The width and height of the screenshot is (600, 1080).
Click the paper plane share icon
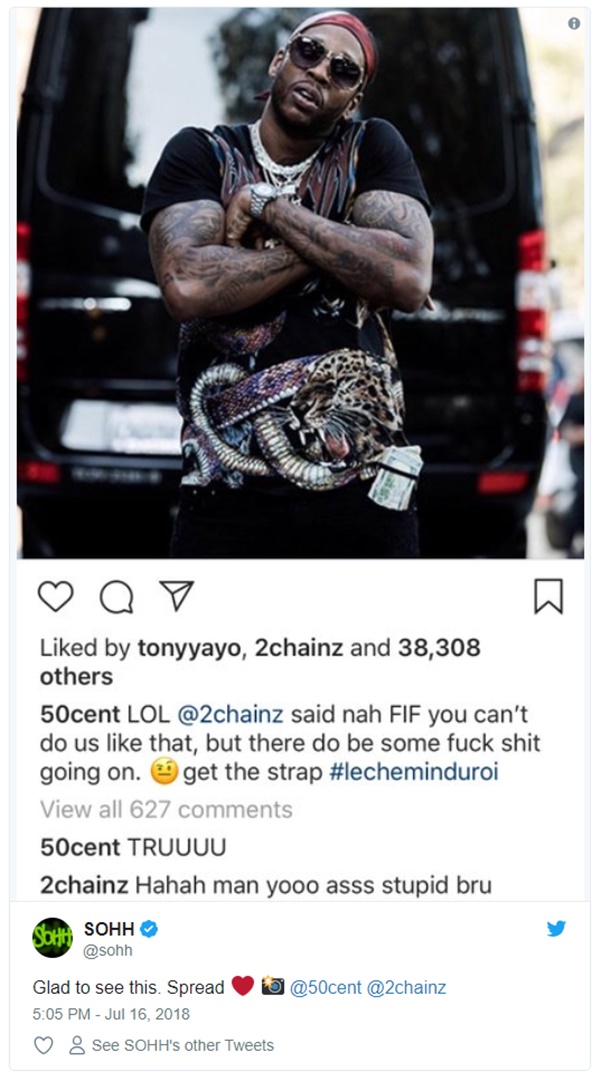tap(177, 595)
